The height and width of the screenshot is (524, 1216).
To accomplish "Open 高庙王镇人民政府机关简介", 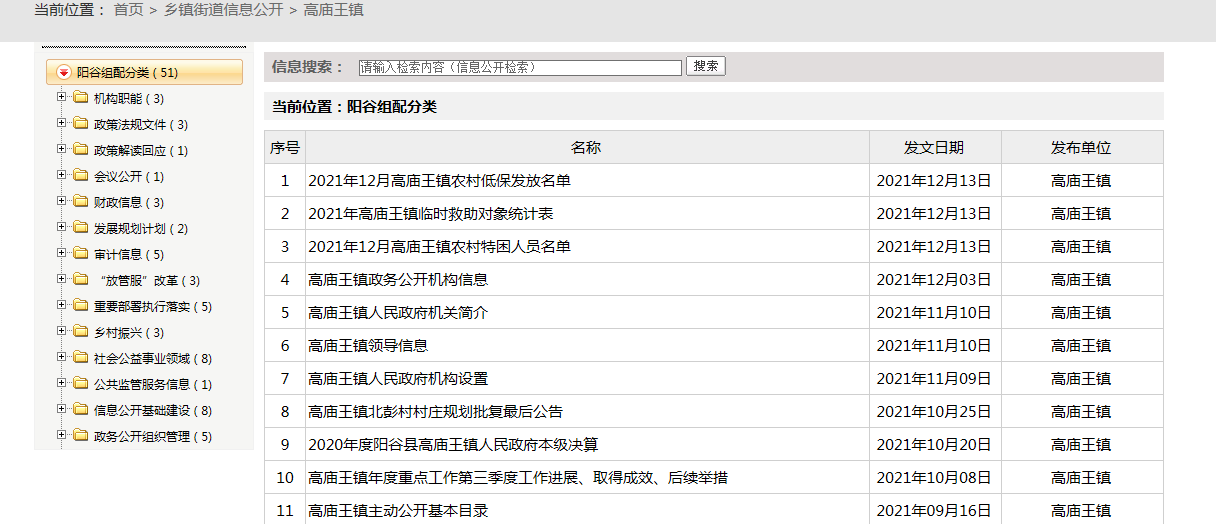I will click(398, 313).
